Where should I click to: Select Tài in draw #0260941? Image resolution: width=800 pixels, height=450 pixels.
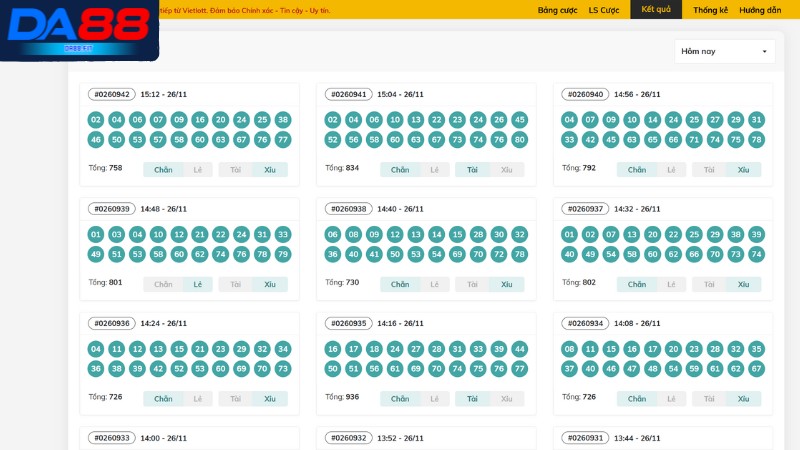[x=472, y=170]
